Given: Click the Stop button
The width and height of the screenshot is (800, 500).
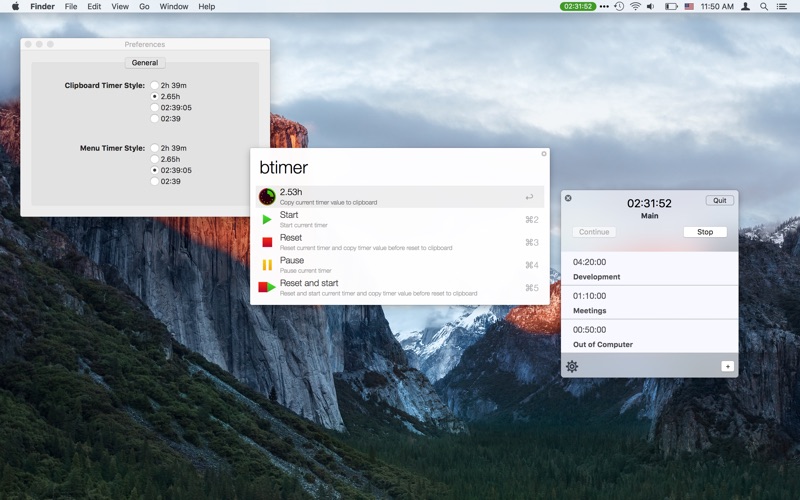Looking at the screenshot, I should [705, 232].
